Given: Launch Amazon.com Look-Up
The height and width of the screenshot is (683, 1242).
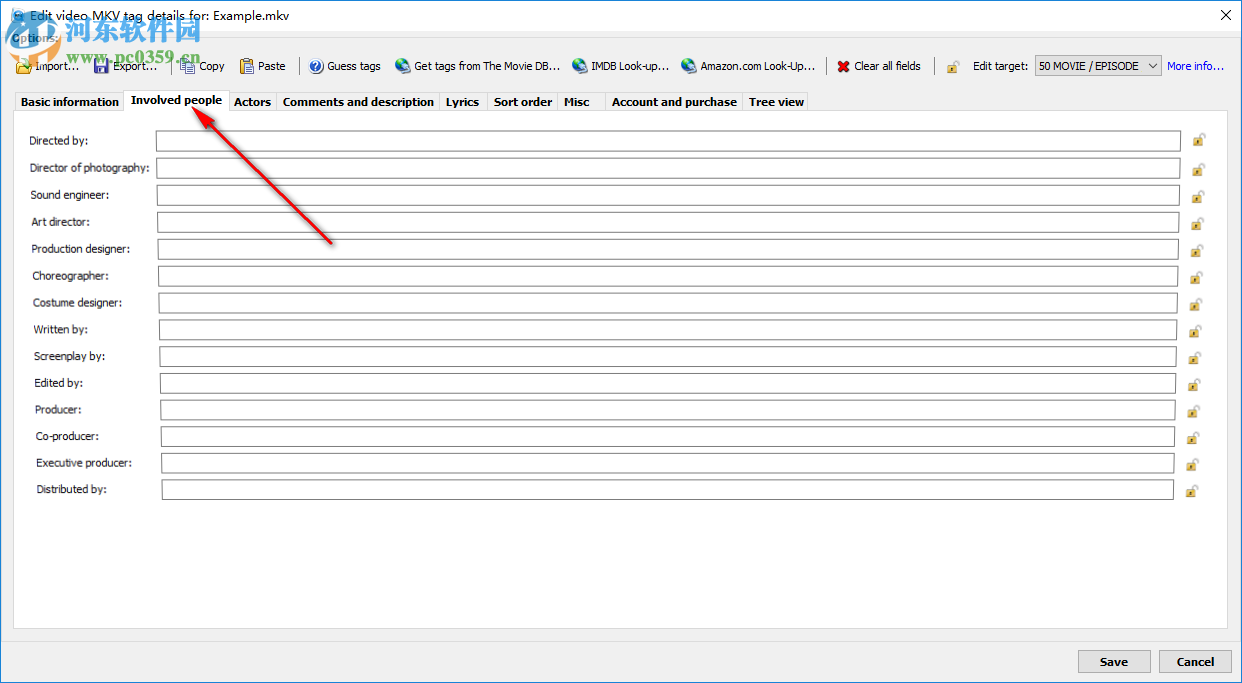Looking at the screenshot, I should tap(748, 66).
